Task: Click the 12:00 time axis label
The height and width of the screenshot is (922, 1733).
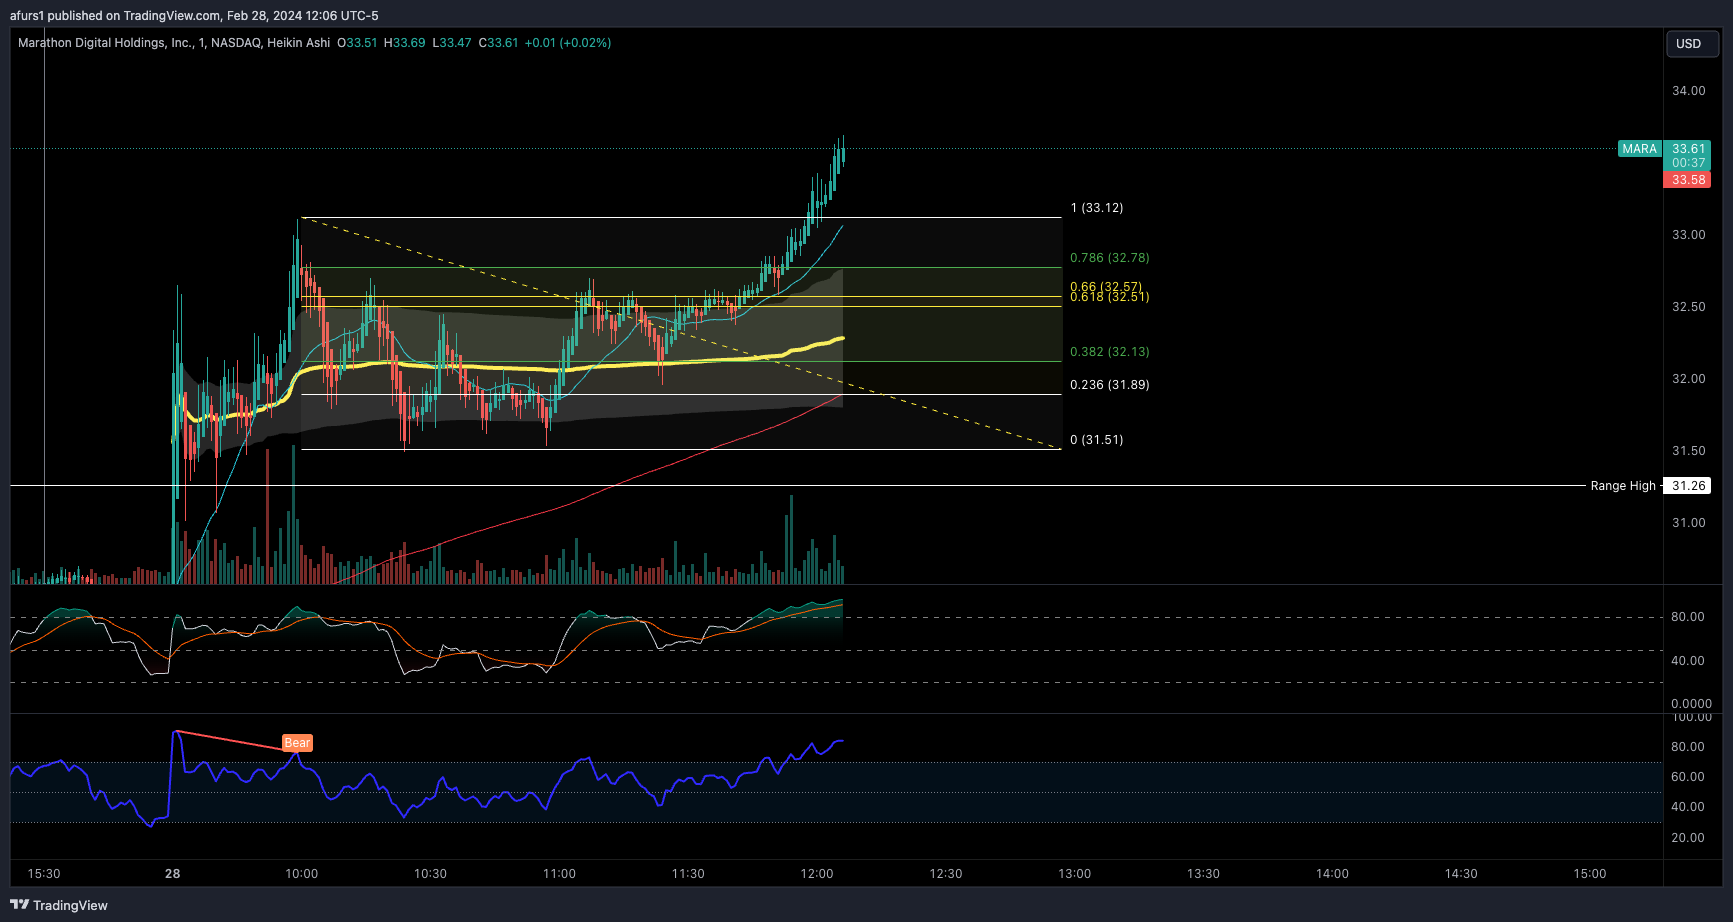Action: (x=817, y=874)
